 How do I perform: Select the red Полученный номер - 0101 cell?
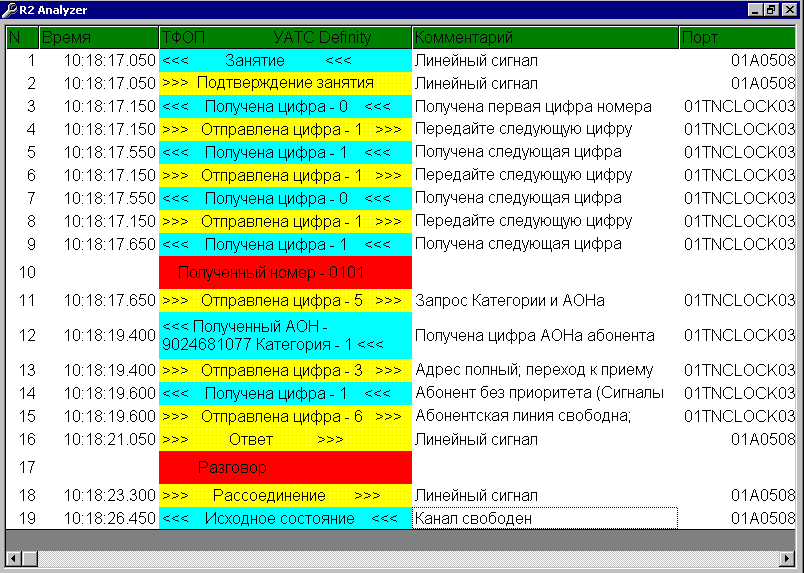pyautogui.click(x=286, y=272)
